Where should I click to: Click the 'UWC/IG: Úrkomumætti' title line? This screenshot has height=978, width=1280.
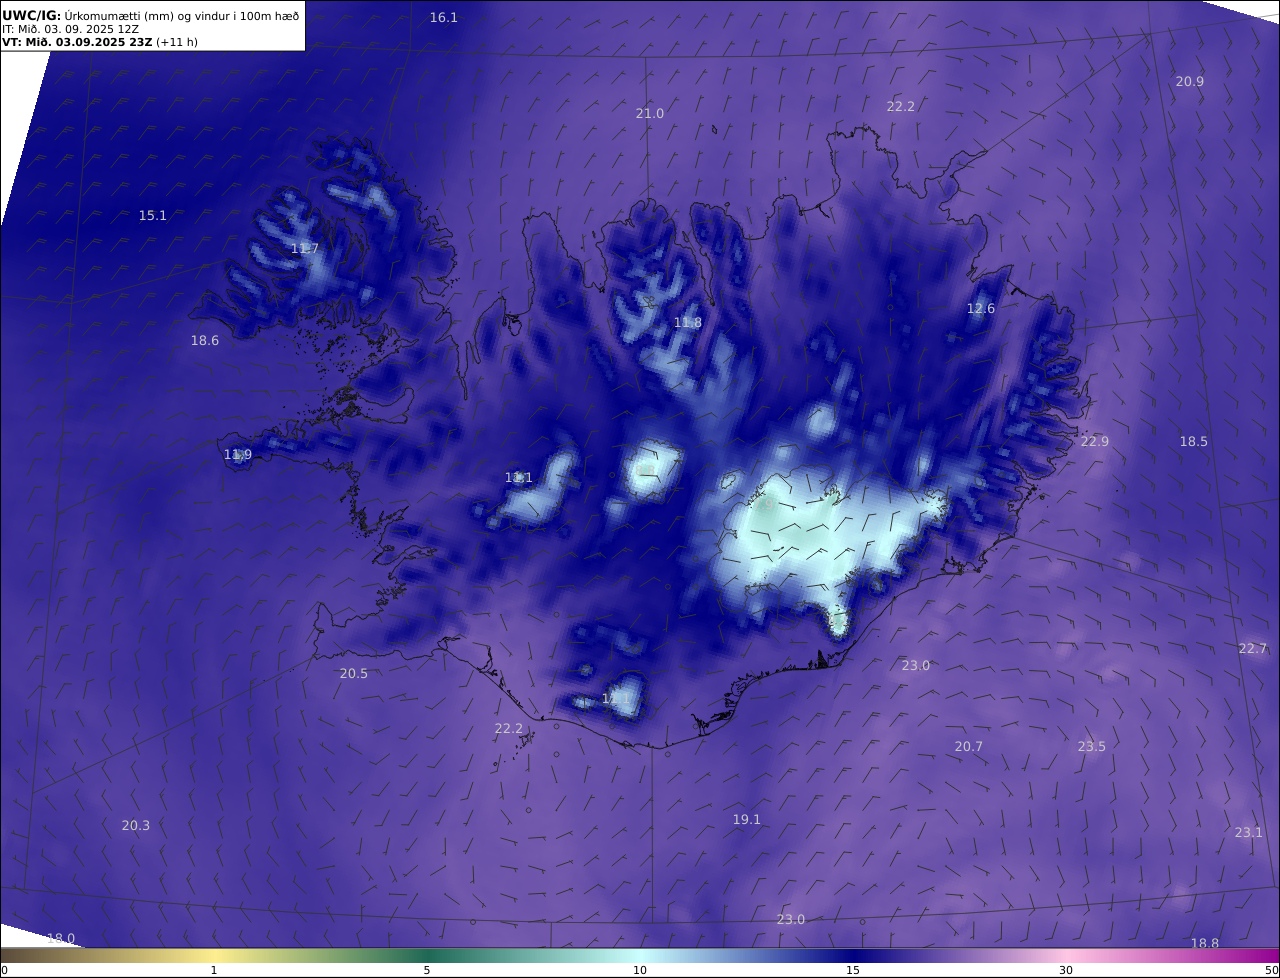coord(150,16)
